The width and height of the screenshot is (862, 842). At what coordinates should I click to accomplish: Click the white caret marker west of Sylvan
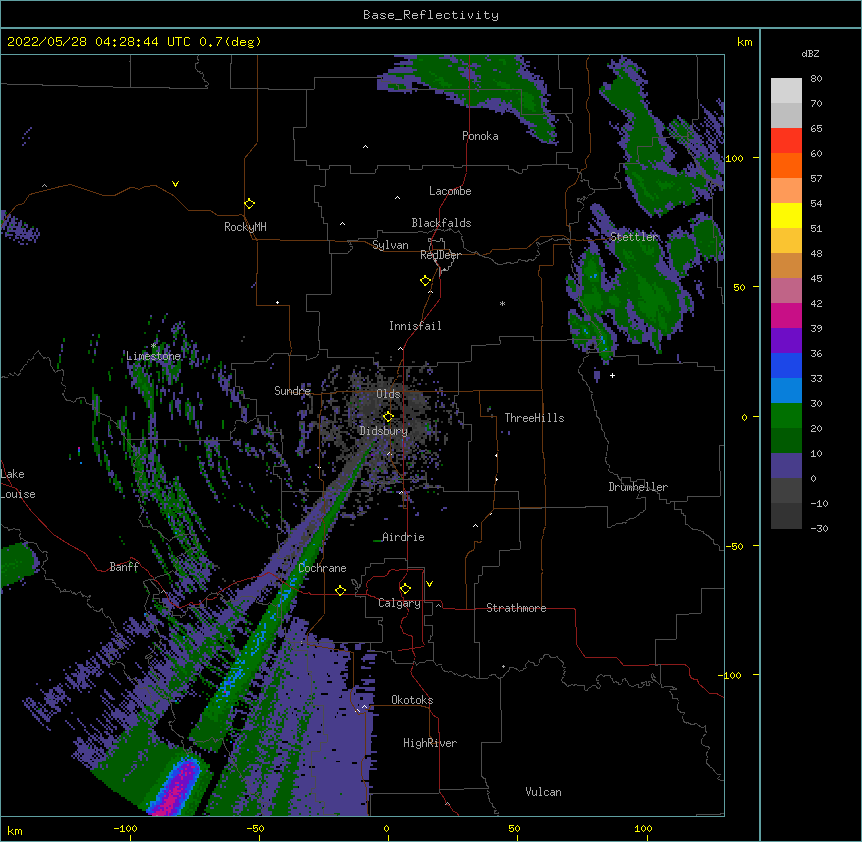click(x=342, y=224)
